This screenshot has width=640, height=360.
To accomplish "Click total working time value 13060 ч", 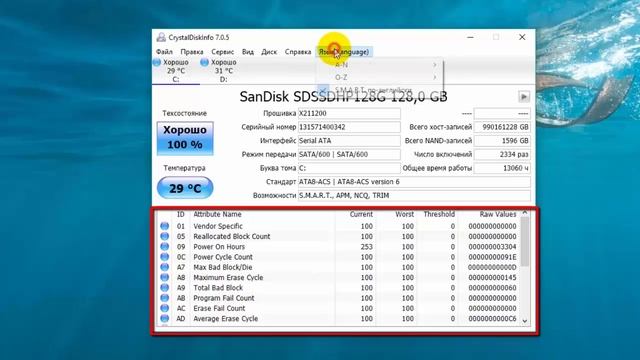I will 502,168.
